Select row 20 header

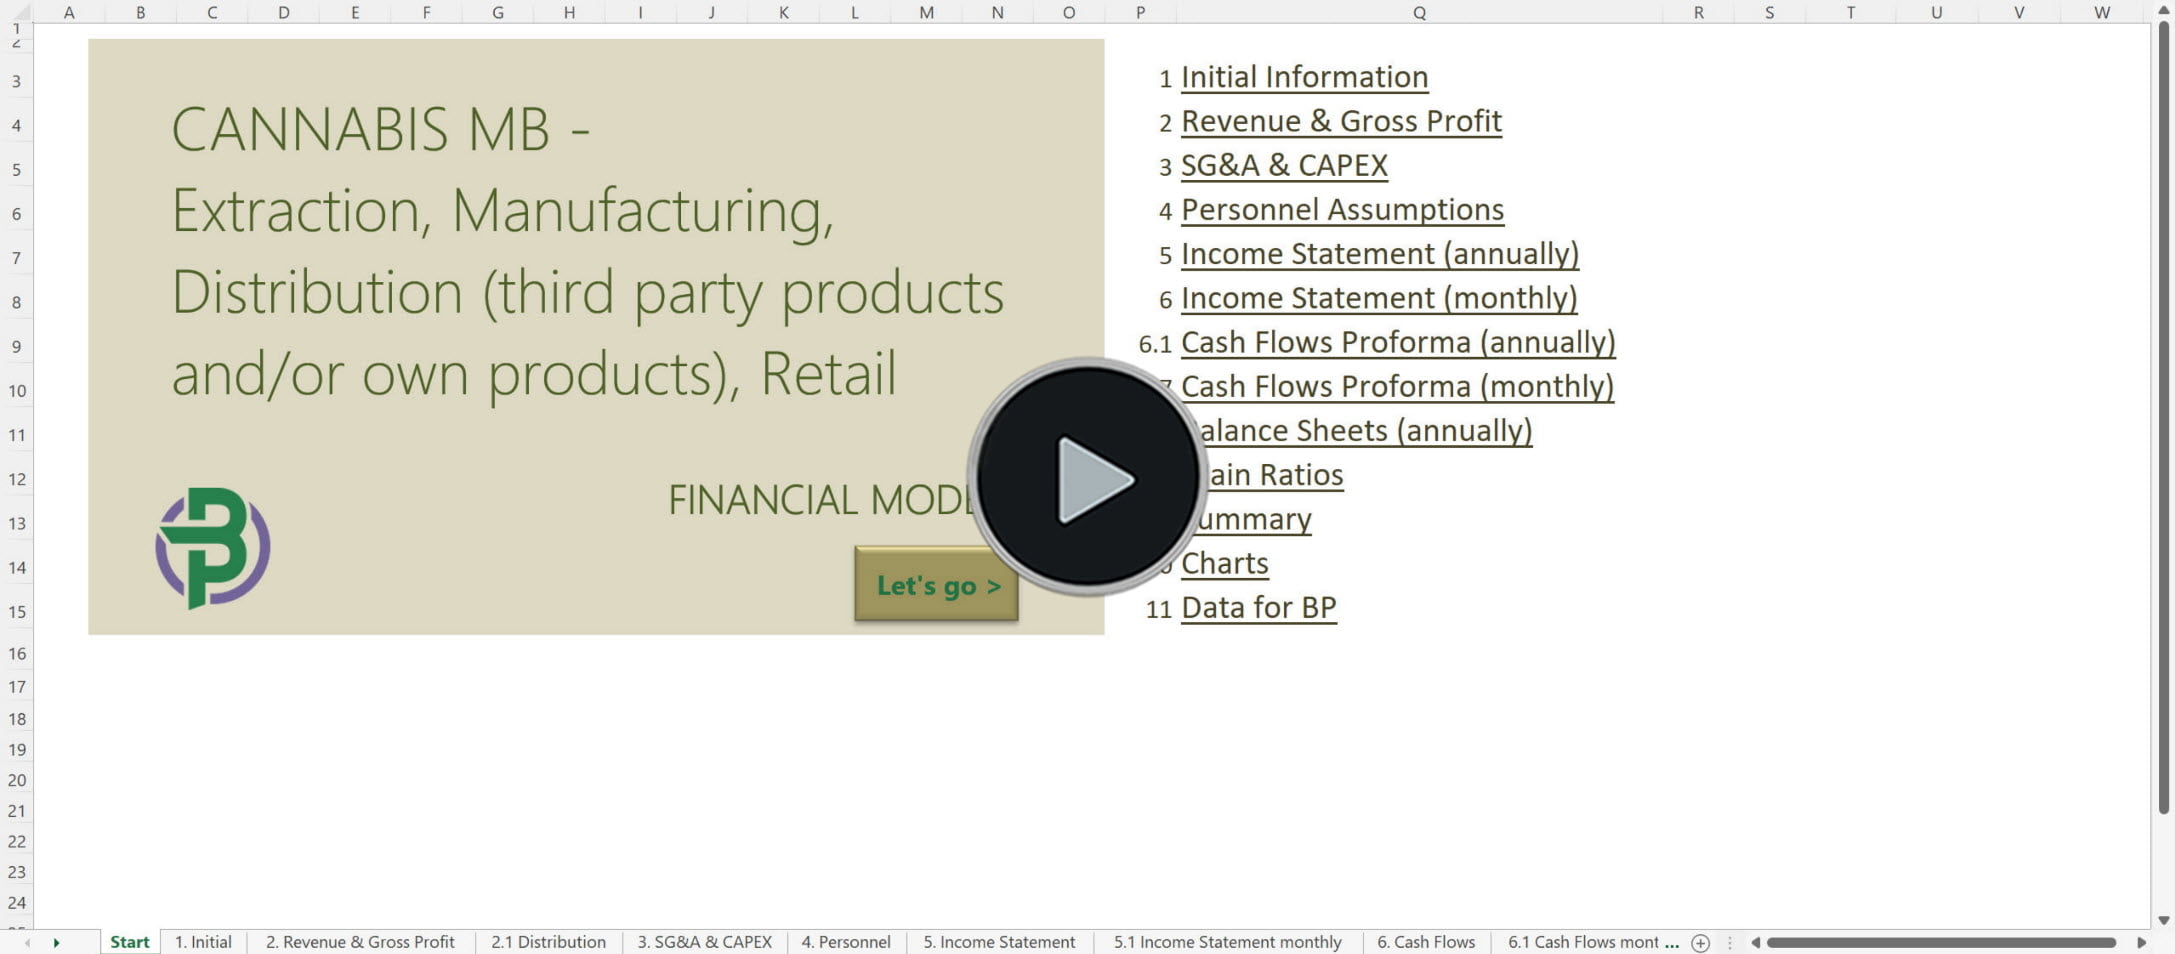17,780
